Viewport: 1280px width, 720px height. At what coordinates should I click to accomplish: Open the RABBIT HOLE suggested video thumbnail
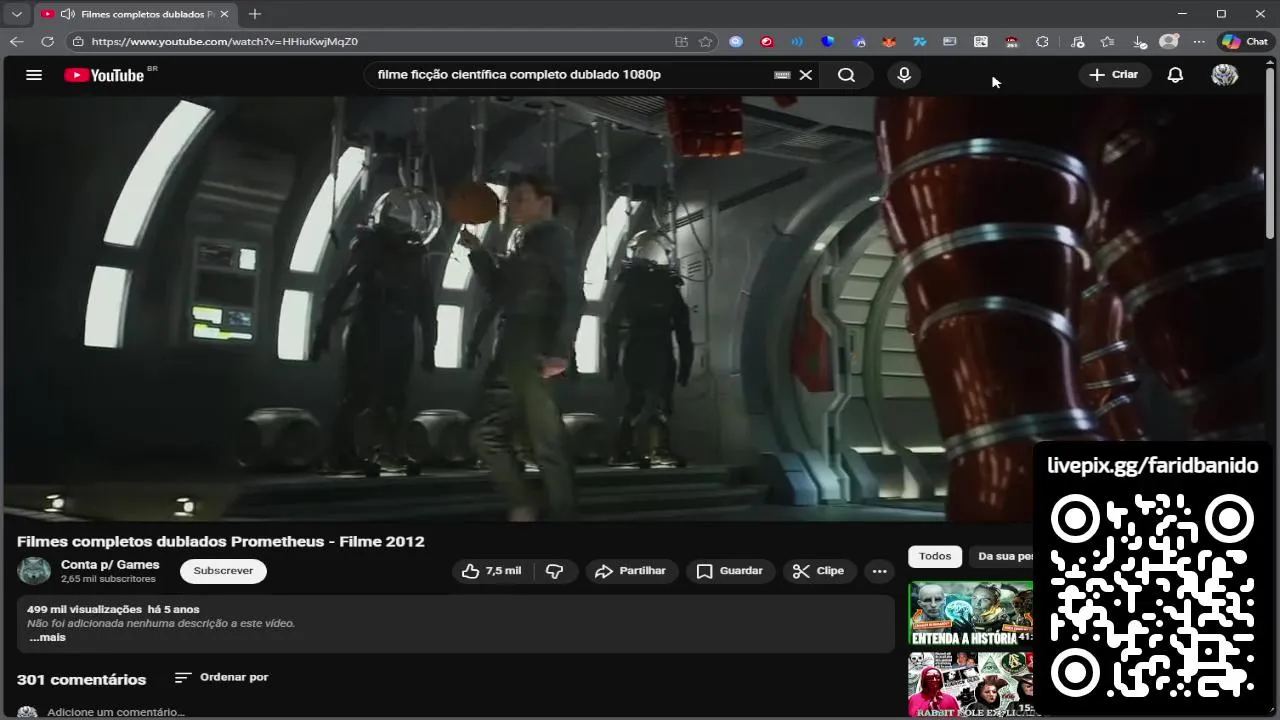pyautogui.click(x=970, y=685)
